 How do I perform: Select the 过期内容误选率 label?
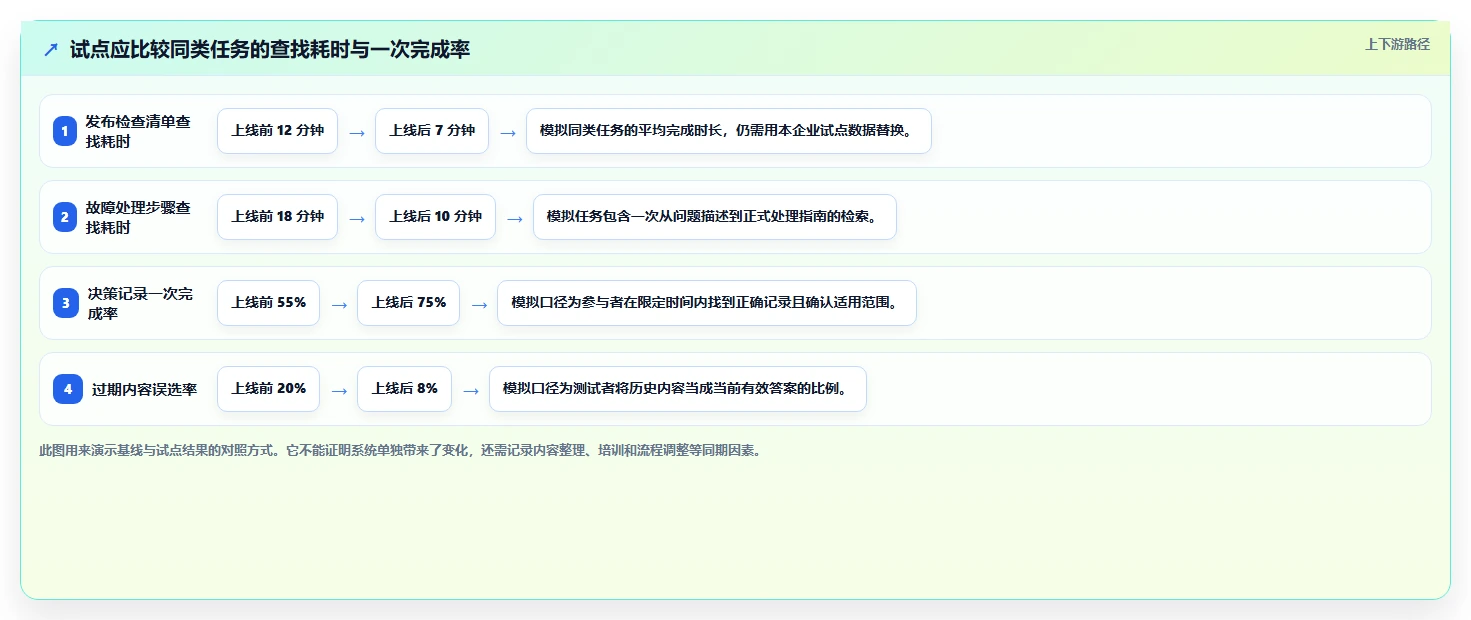tap(145, 389)
